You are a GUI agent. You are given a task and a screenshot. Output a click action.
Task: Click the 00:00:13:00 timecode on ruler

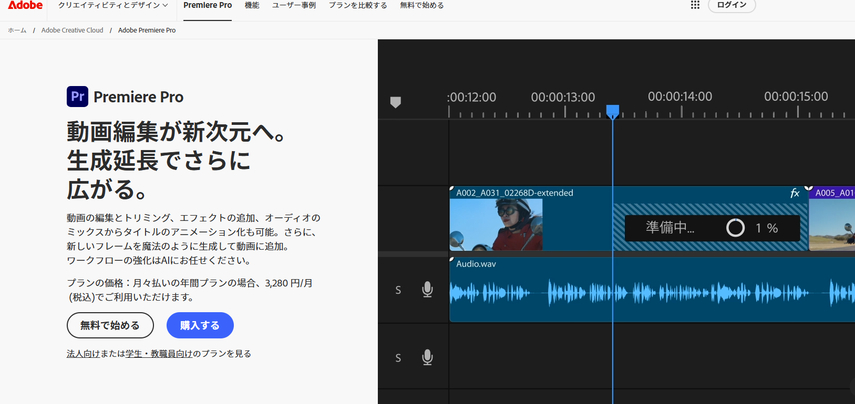[x=563, y=97]
